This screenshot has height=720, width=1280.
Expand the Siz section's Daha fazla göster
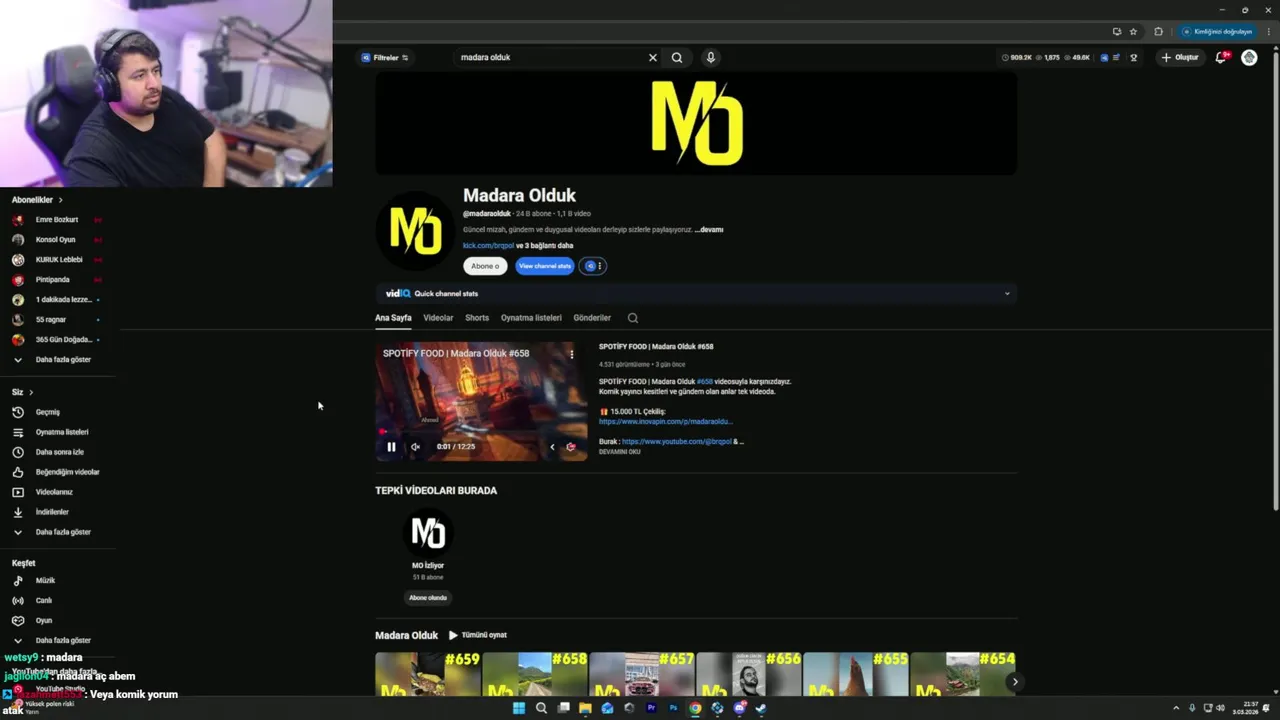pos(62,532)
